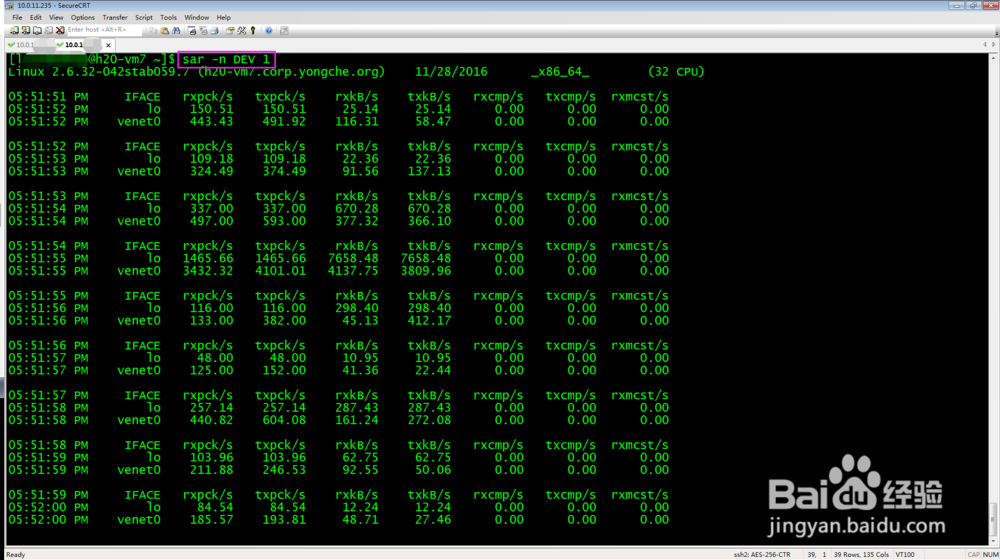This screenshot has width=1000, height=560.
Task: Close the active session tab
Action: coord(108,45)
